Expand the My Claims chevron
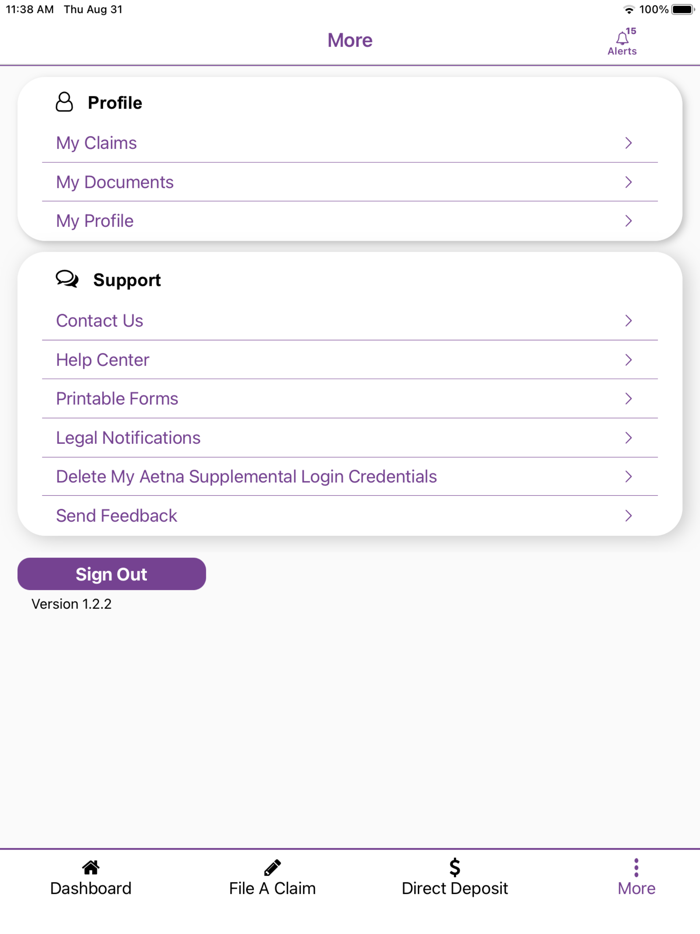Viewport: 700px width, 934px height. tap(629, 143)
